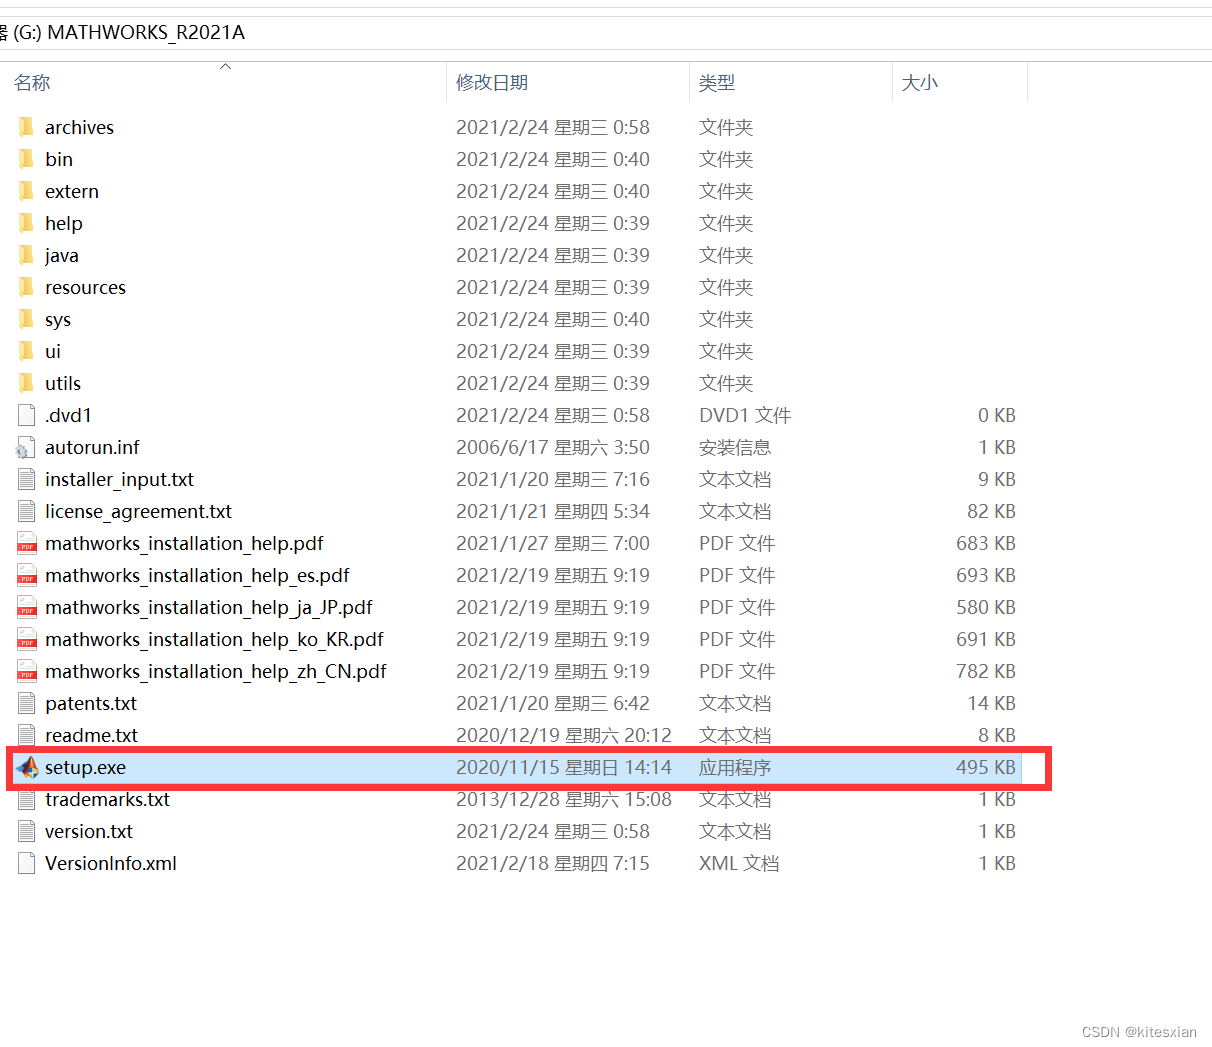Select the mathworks_installation_help_zh_CN.pdf file name
1212x1047 pixels.
pyautogui.click(x=216, y=671)
